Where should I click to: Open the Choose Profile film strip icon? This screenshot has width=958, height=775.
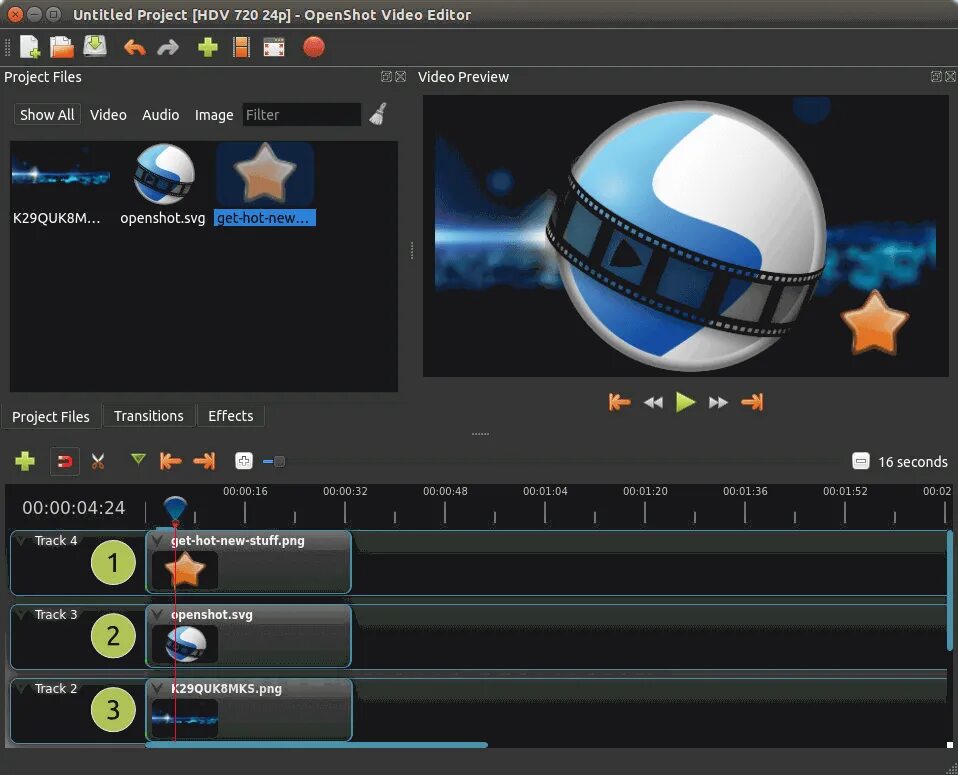[241, 47]
